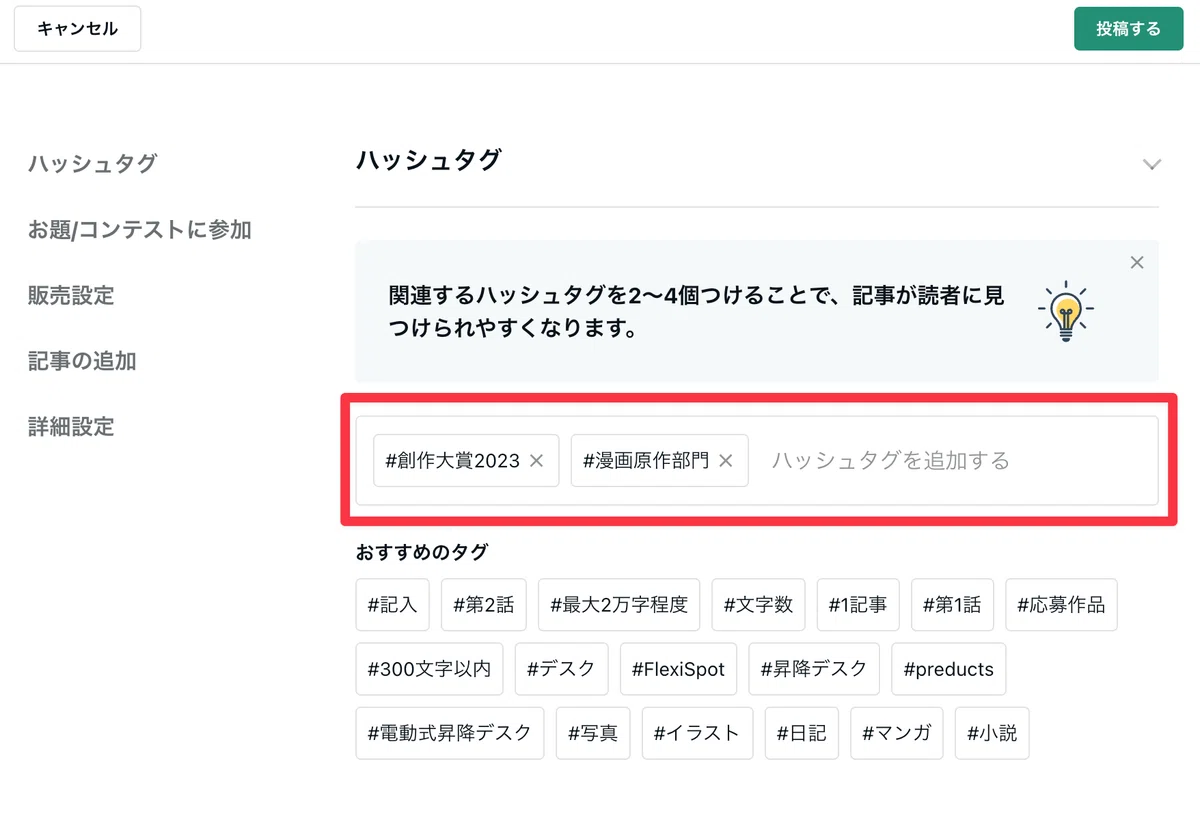Remove the #漫画原作部門 tag
This screenshot has height=835, width=1200.
(x=726, y=461)
